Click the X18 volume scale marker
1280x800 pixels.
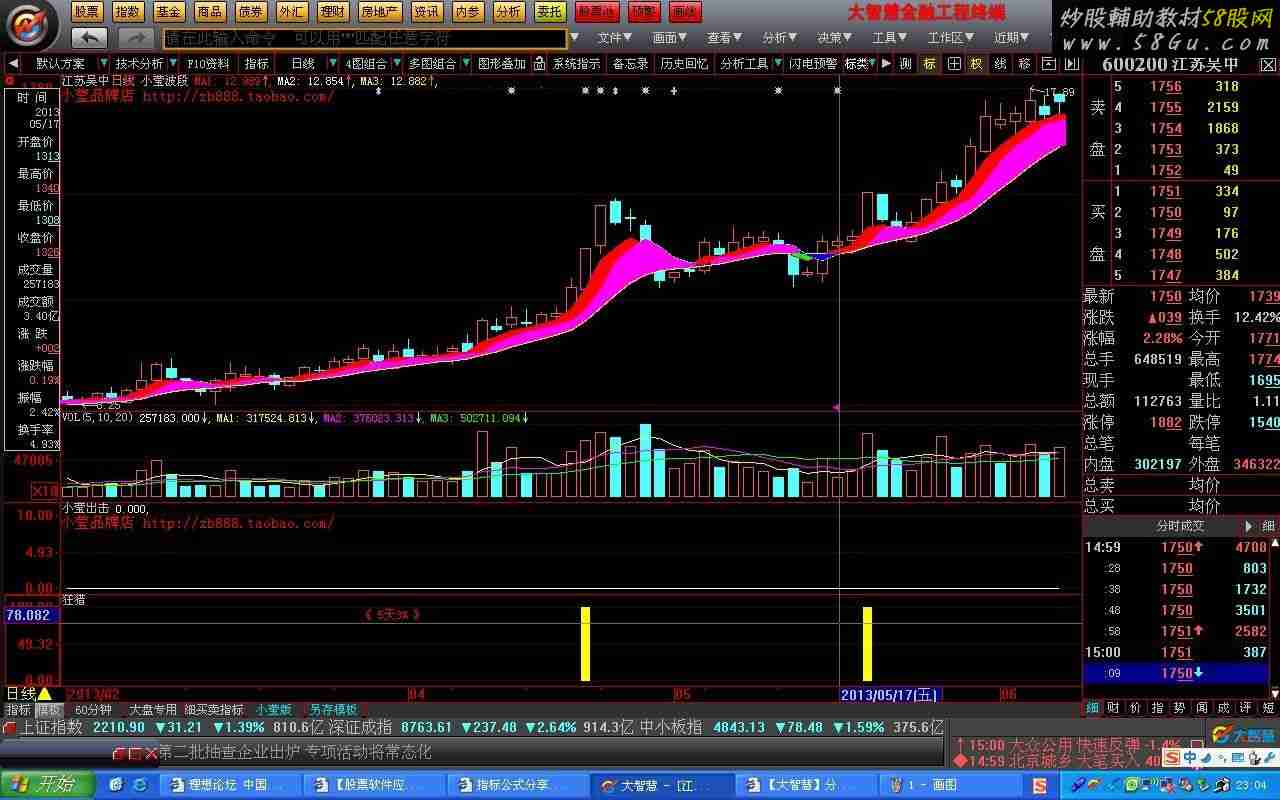click(x=44, y=491)
